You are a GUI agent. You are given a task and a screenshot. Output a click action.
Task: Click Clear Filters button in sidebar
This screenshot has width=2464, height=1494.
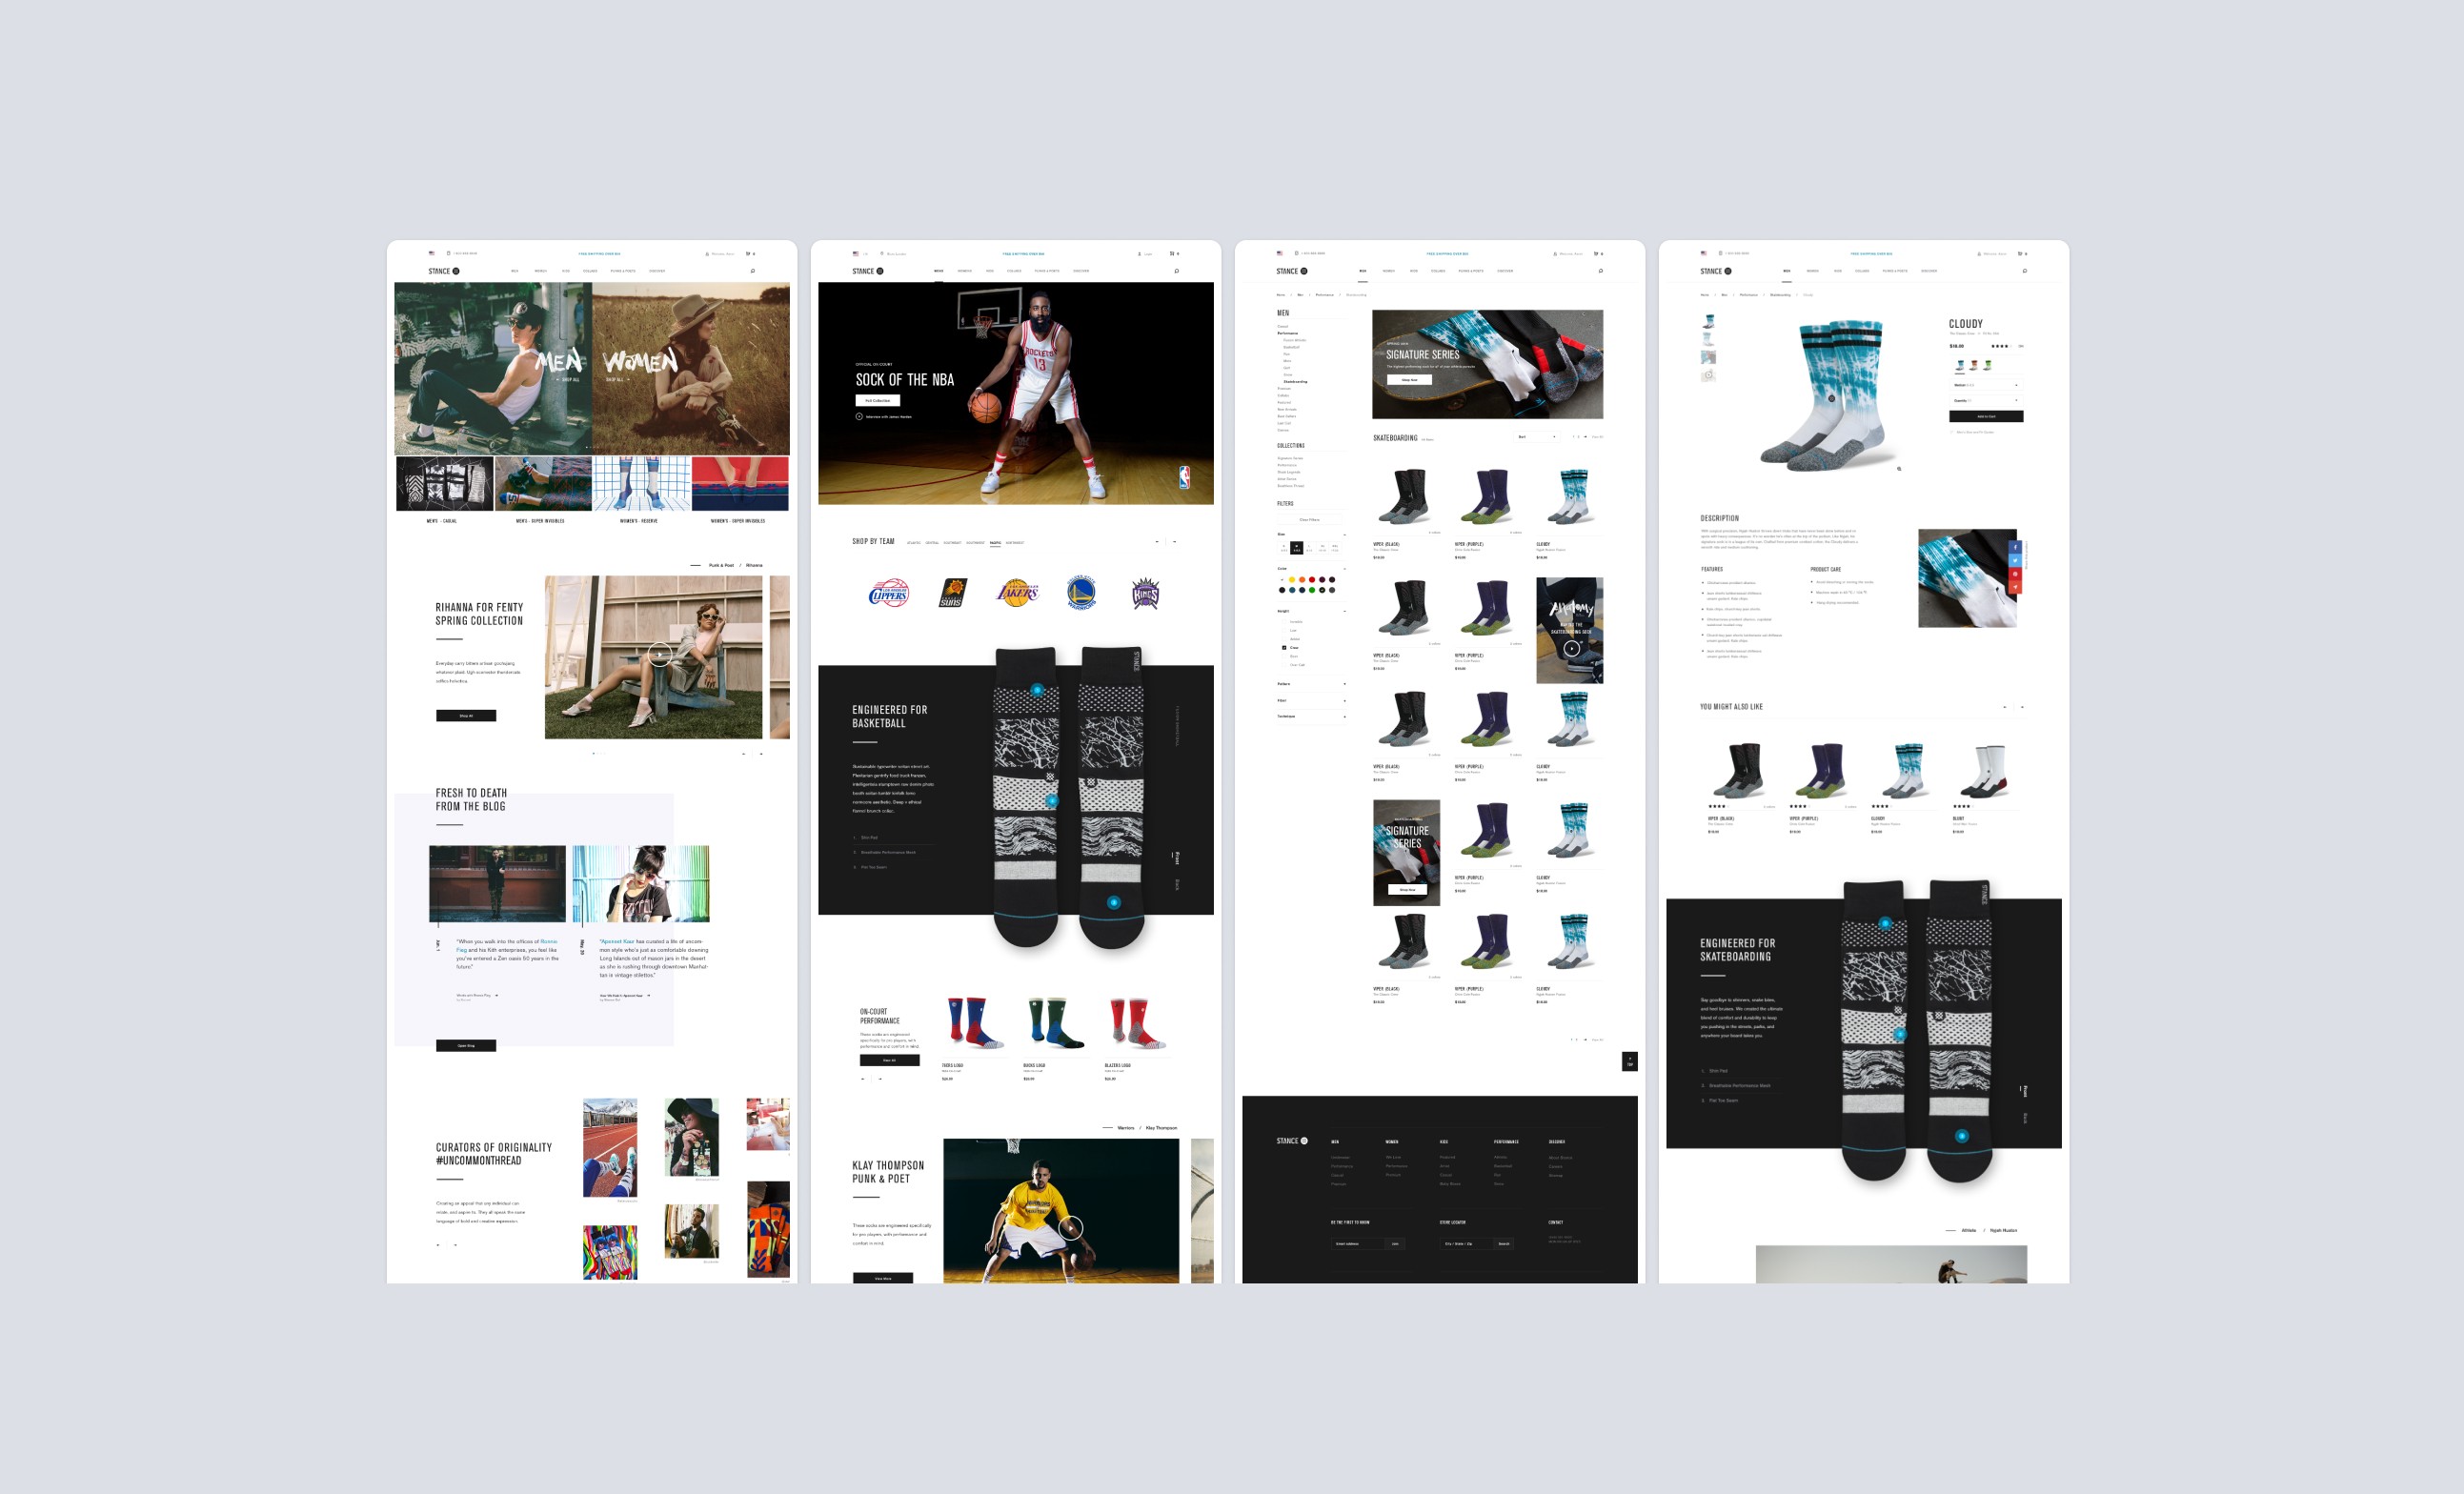pos(1309,520)
